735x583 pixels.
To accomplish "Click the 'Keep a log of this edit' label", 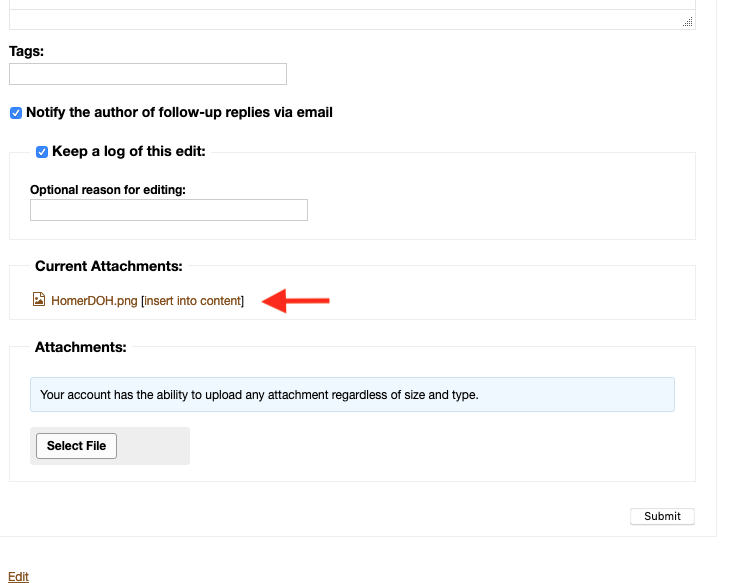I will [128, 151].
